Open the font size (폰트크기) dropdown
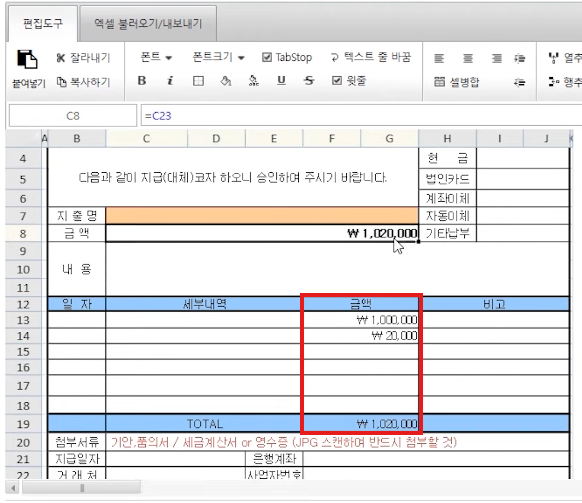 click(218, 57)
